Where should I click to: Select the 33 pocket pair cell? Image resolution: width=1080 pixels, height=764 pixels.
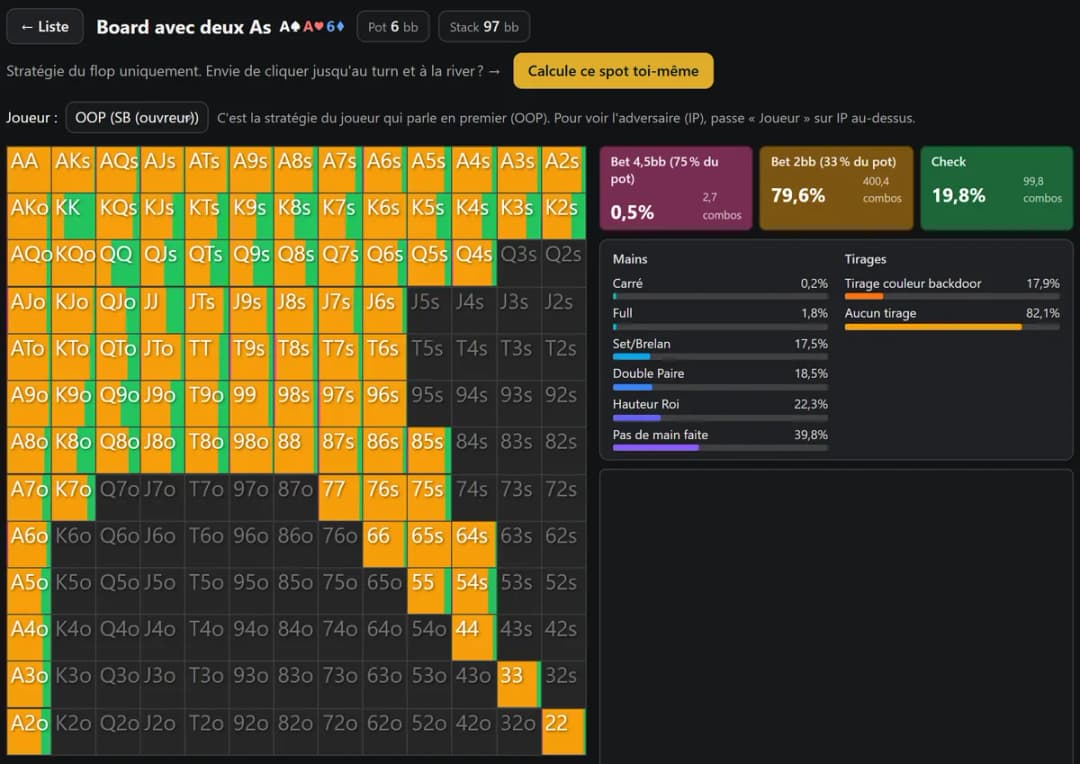tap(518, 685)
